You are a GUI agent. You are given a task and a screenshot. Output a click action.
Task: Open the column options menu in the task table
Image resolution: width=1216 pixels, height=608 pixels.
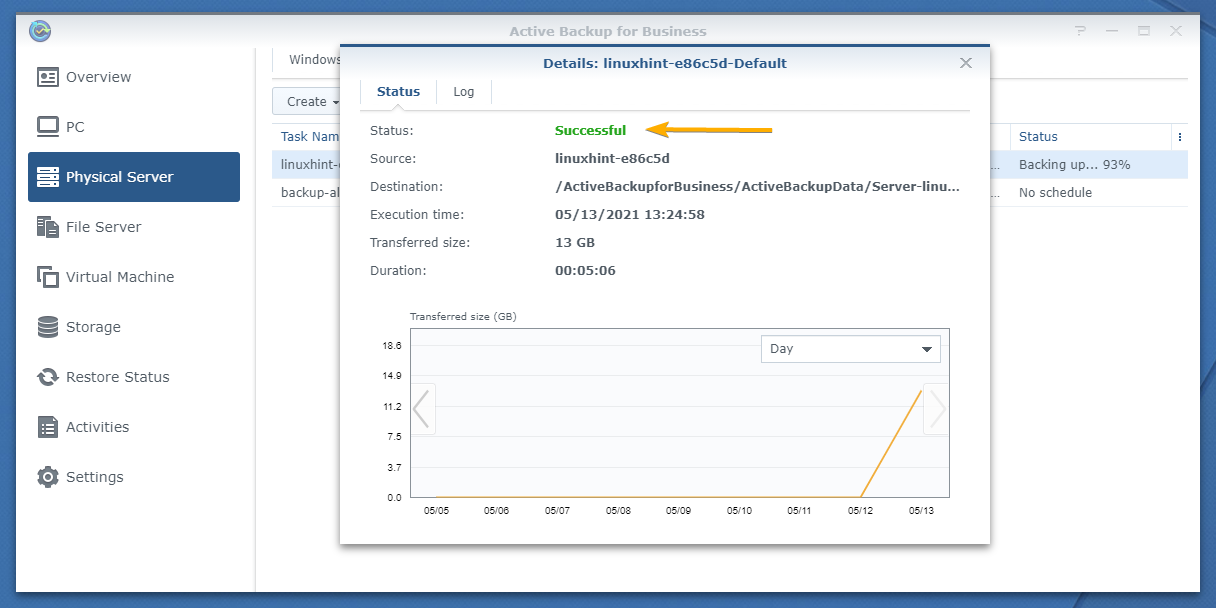click(1180, 137)
